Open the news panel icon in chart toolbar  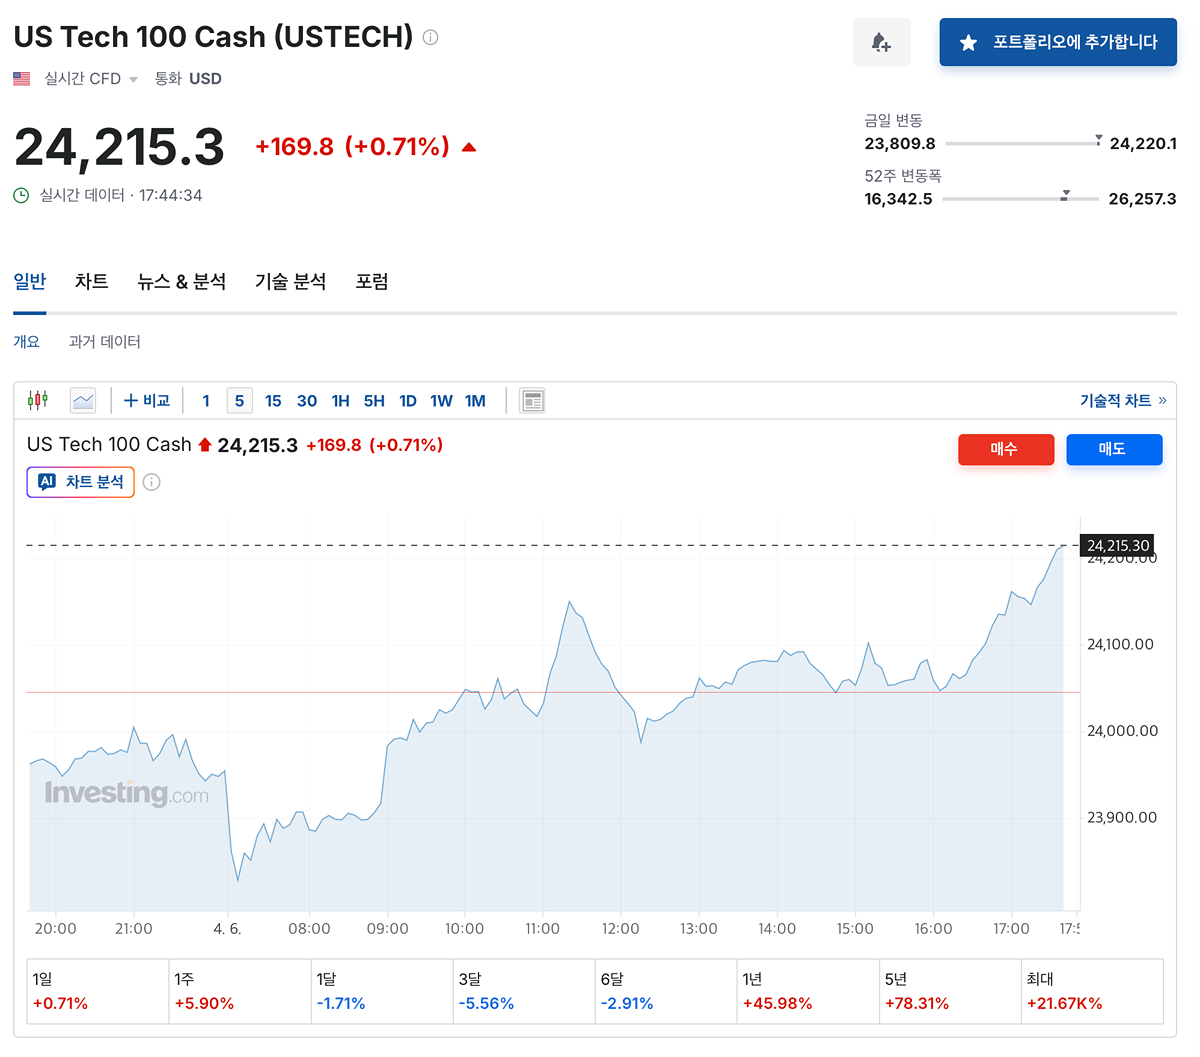[532, 401]
